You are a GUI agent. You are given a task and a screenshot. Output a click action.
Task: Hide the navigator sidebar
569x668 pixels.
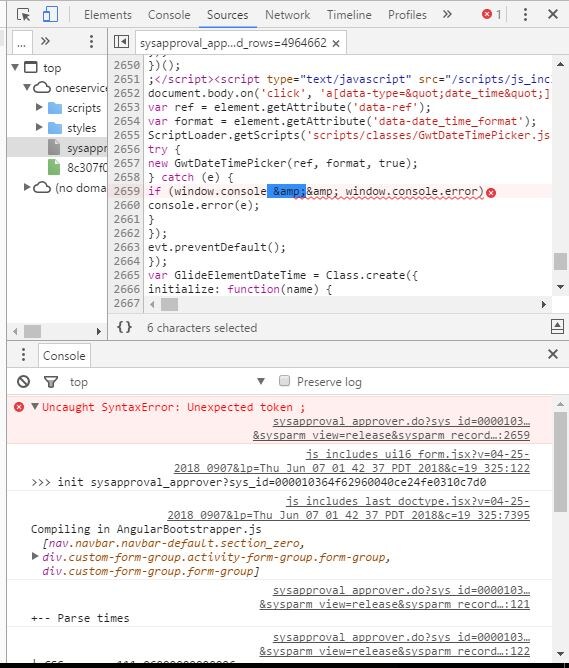coord(121,42)
